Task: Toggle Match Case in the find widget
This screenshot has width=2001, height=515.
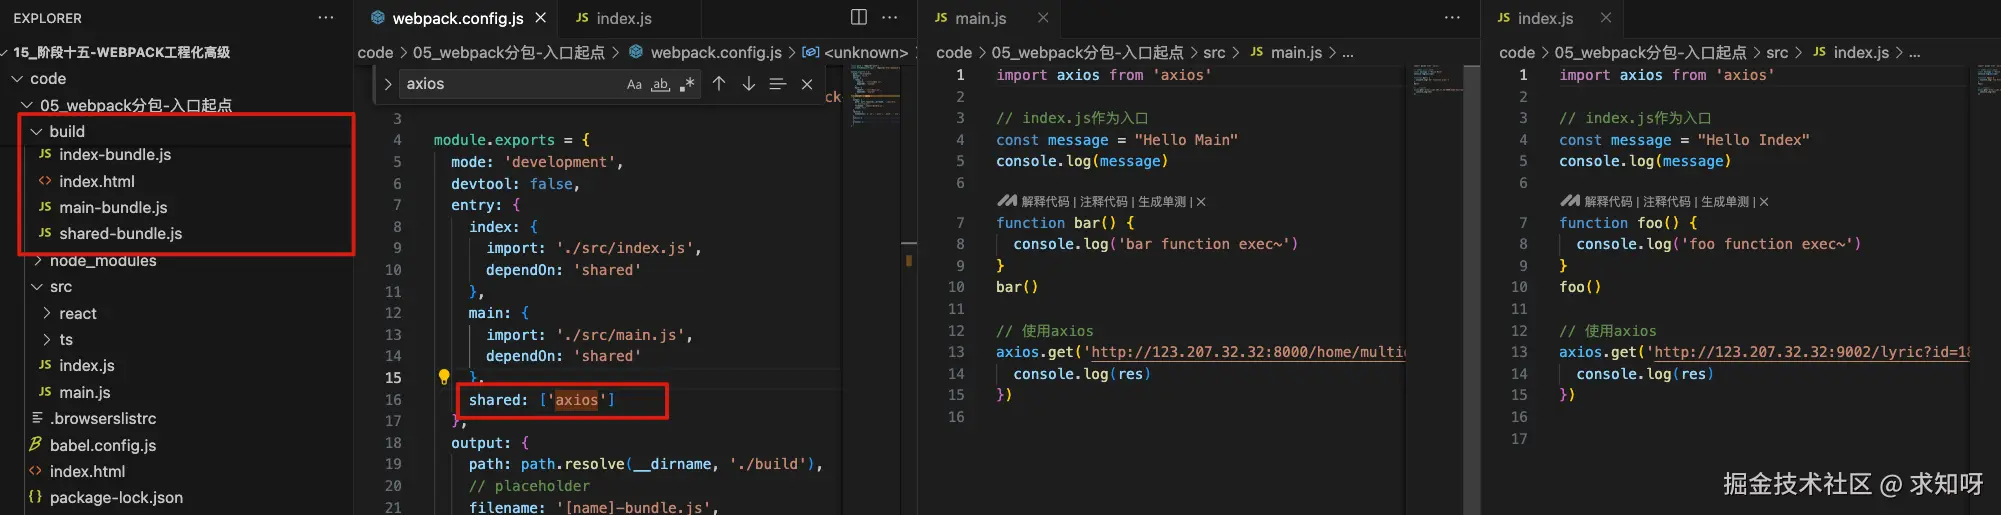Action: coord(634,85)
